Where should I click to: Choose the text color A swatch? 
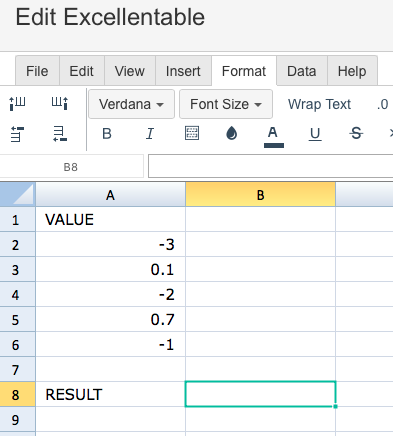coord(273,136)
